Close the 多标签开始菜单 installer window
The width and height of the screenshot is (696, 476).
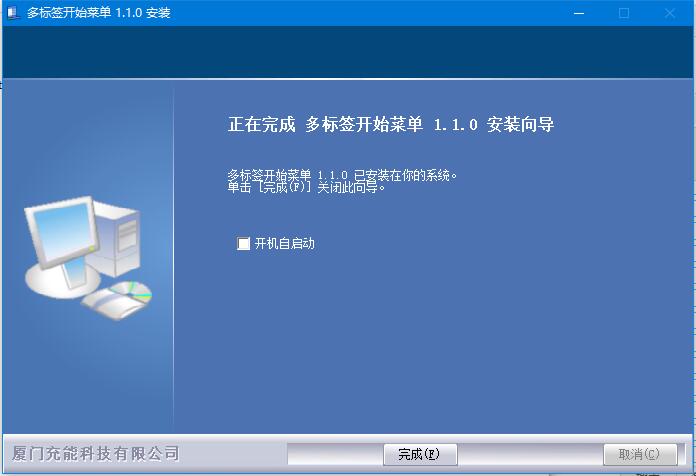[670, 13]
